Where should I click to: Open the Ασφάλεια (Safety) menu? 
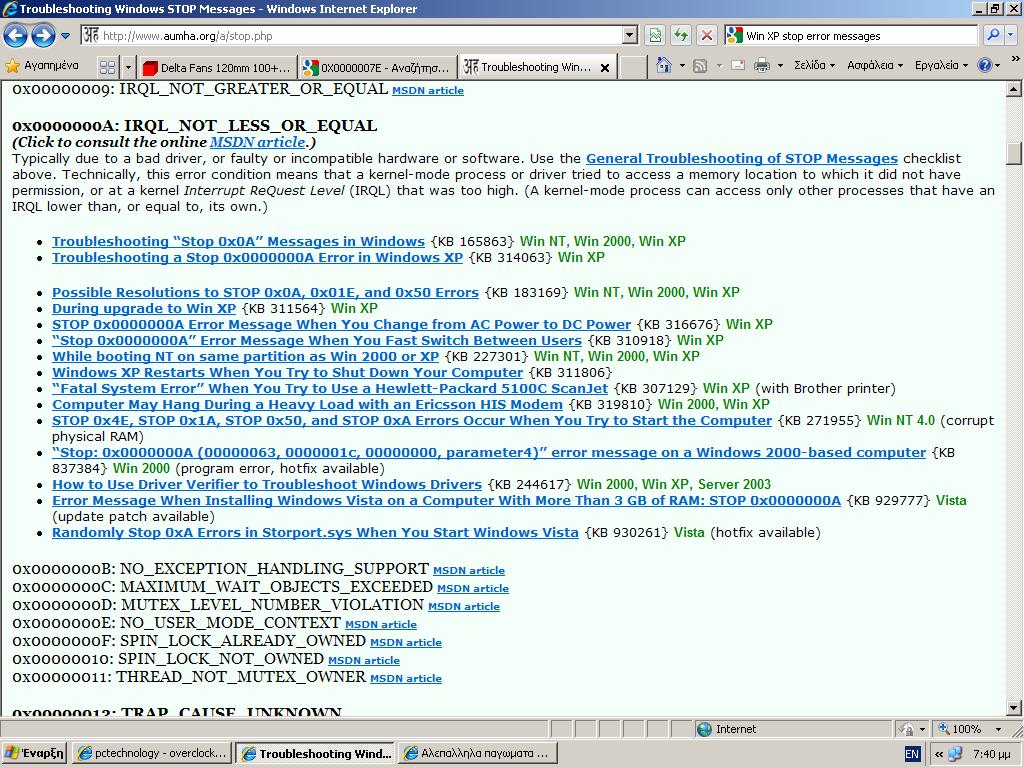[x=875, y=65]
